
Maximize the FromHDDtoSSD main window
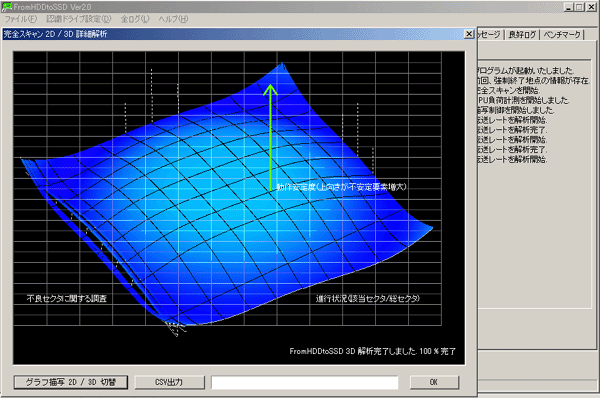tap(579, 7)
